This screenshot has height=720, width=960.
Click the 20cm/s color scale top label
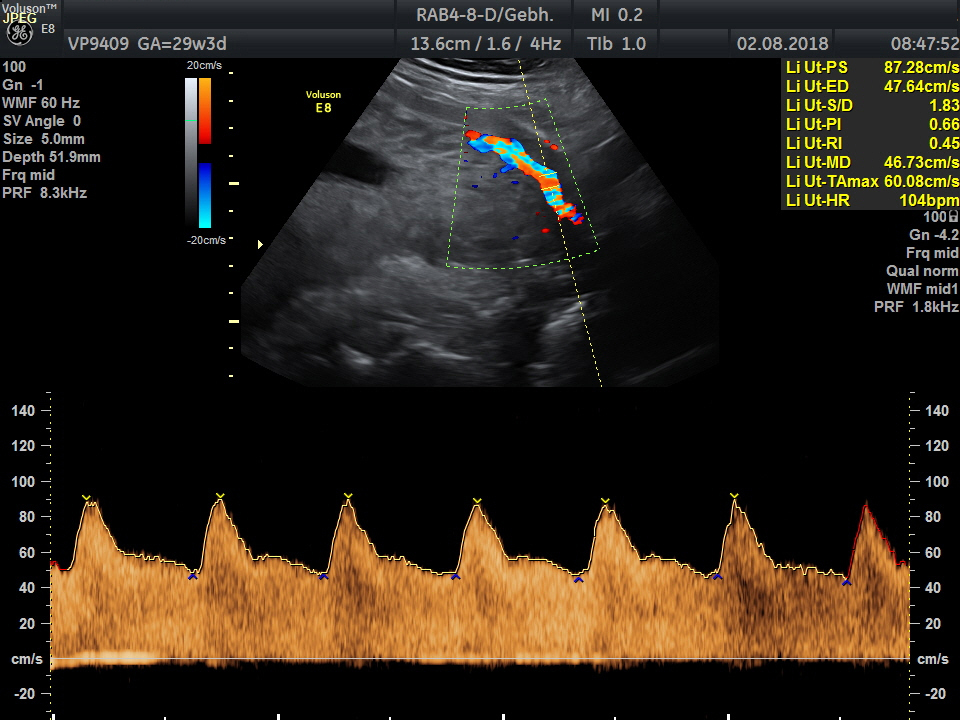coord(204,66)
